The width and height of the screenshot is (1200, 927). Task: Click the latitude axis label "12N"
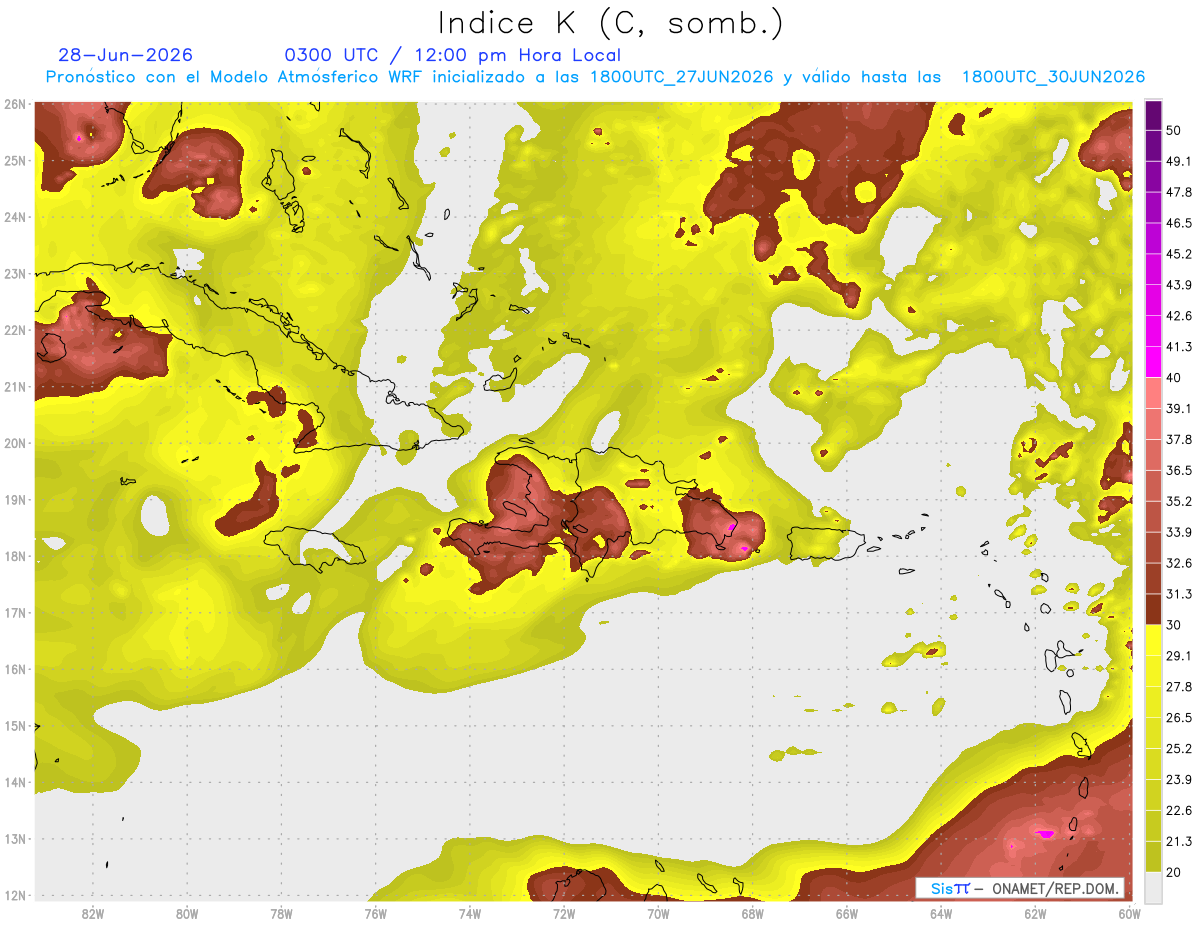pos(15,896)
